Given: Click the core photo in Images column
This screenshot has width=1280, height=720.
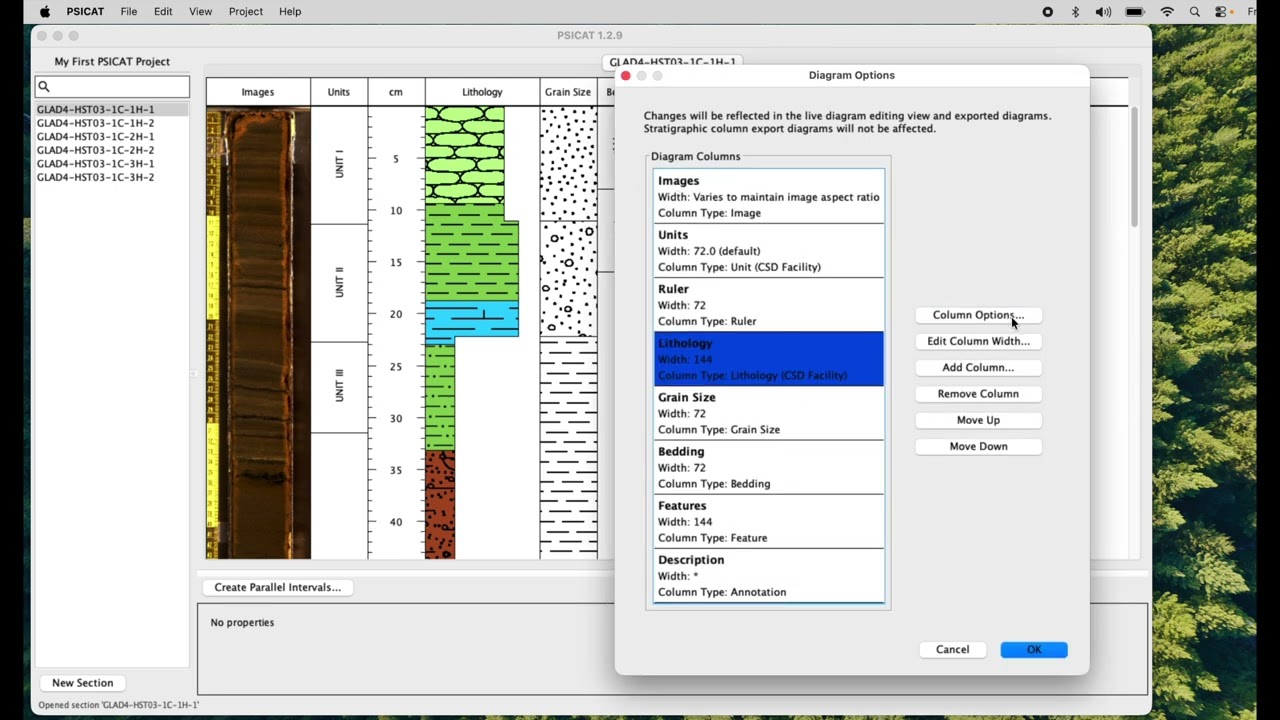Looking at the screenshot, I should 258,333.
